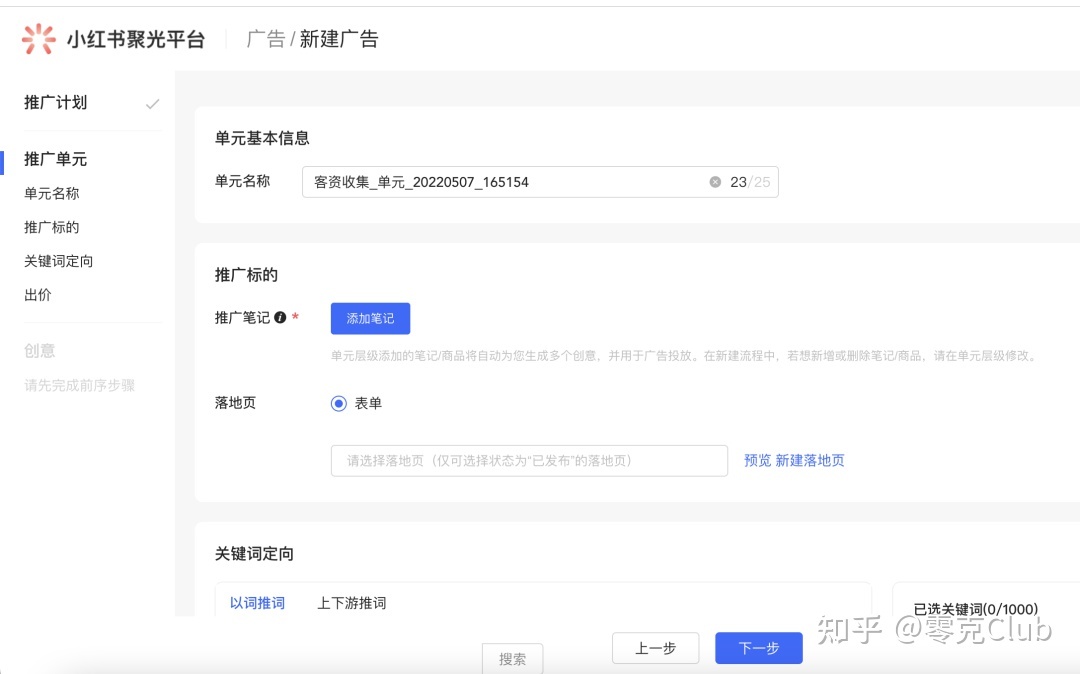Select 出价 in the left sidebar
1080x674 pixels.
click(x=37, y=295)
